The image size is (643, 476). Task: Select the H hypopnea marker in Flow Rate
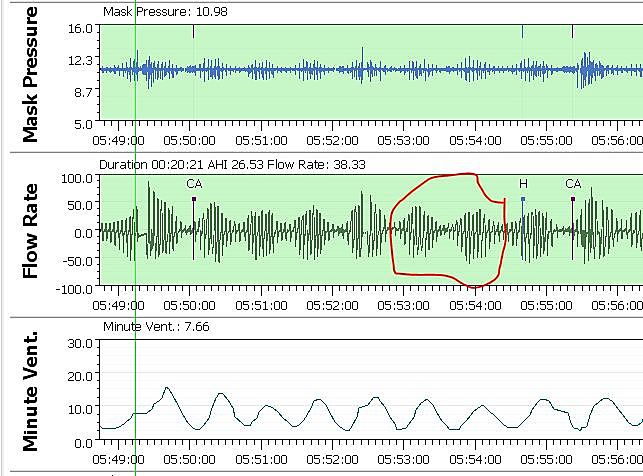pyautogui.click(x=522, y=198)
